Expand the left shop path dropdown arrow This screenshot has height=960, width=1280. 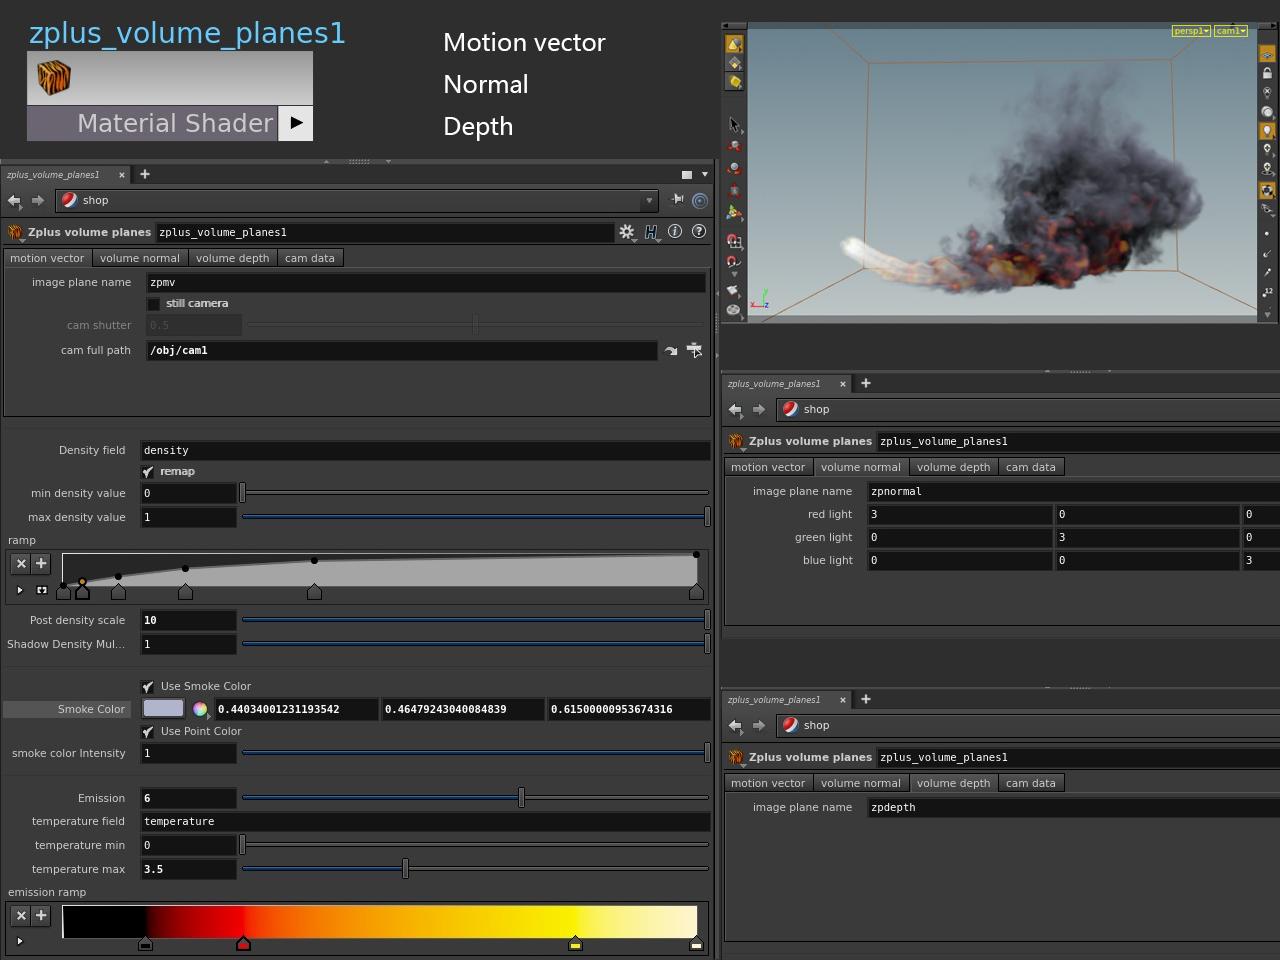(649, 200)
